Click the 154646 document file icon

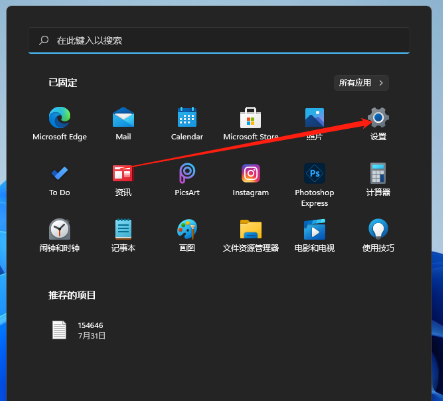click(59, 330)
